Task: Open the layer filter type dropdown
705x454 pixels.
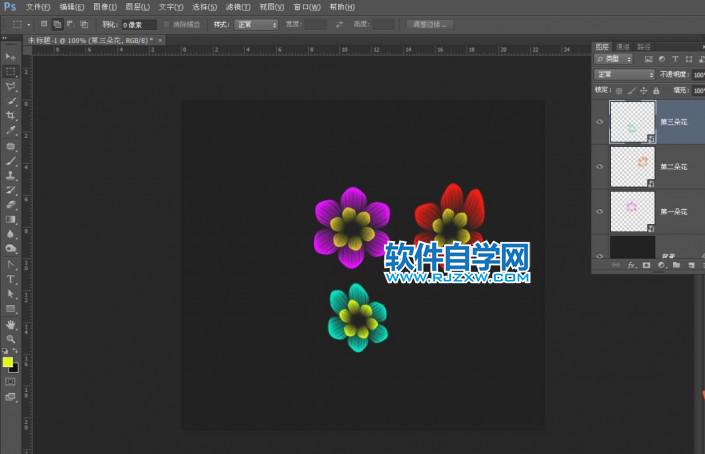Action: 614,59
